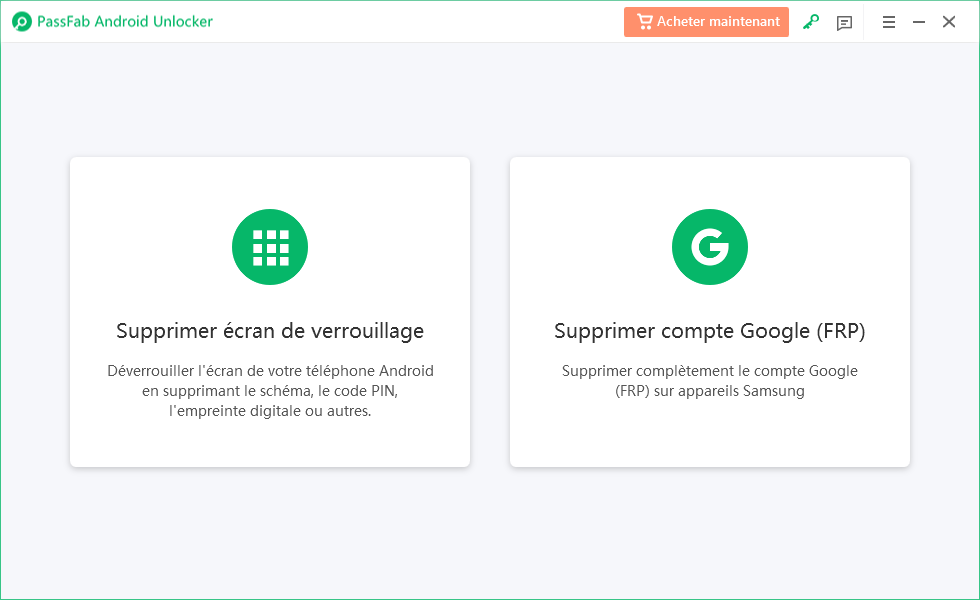Select Supprimer écran de verrouillage title
The image size is (980, 600).
pos(270,331)
